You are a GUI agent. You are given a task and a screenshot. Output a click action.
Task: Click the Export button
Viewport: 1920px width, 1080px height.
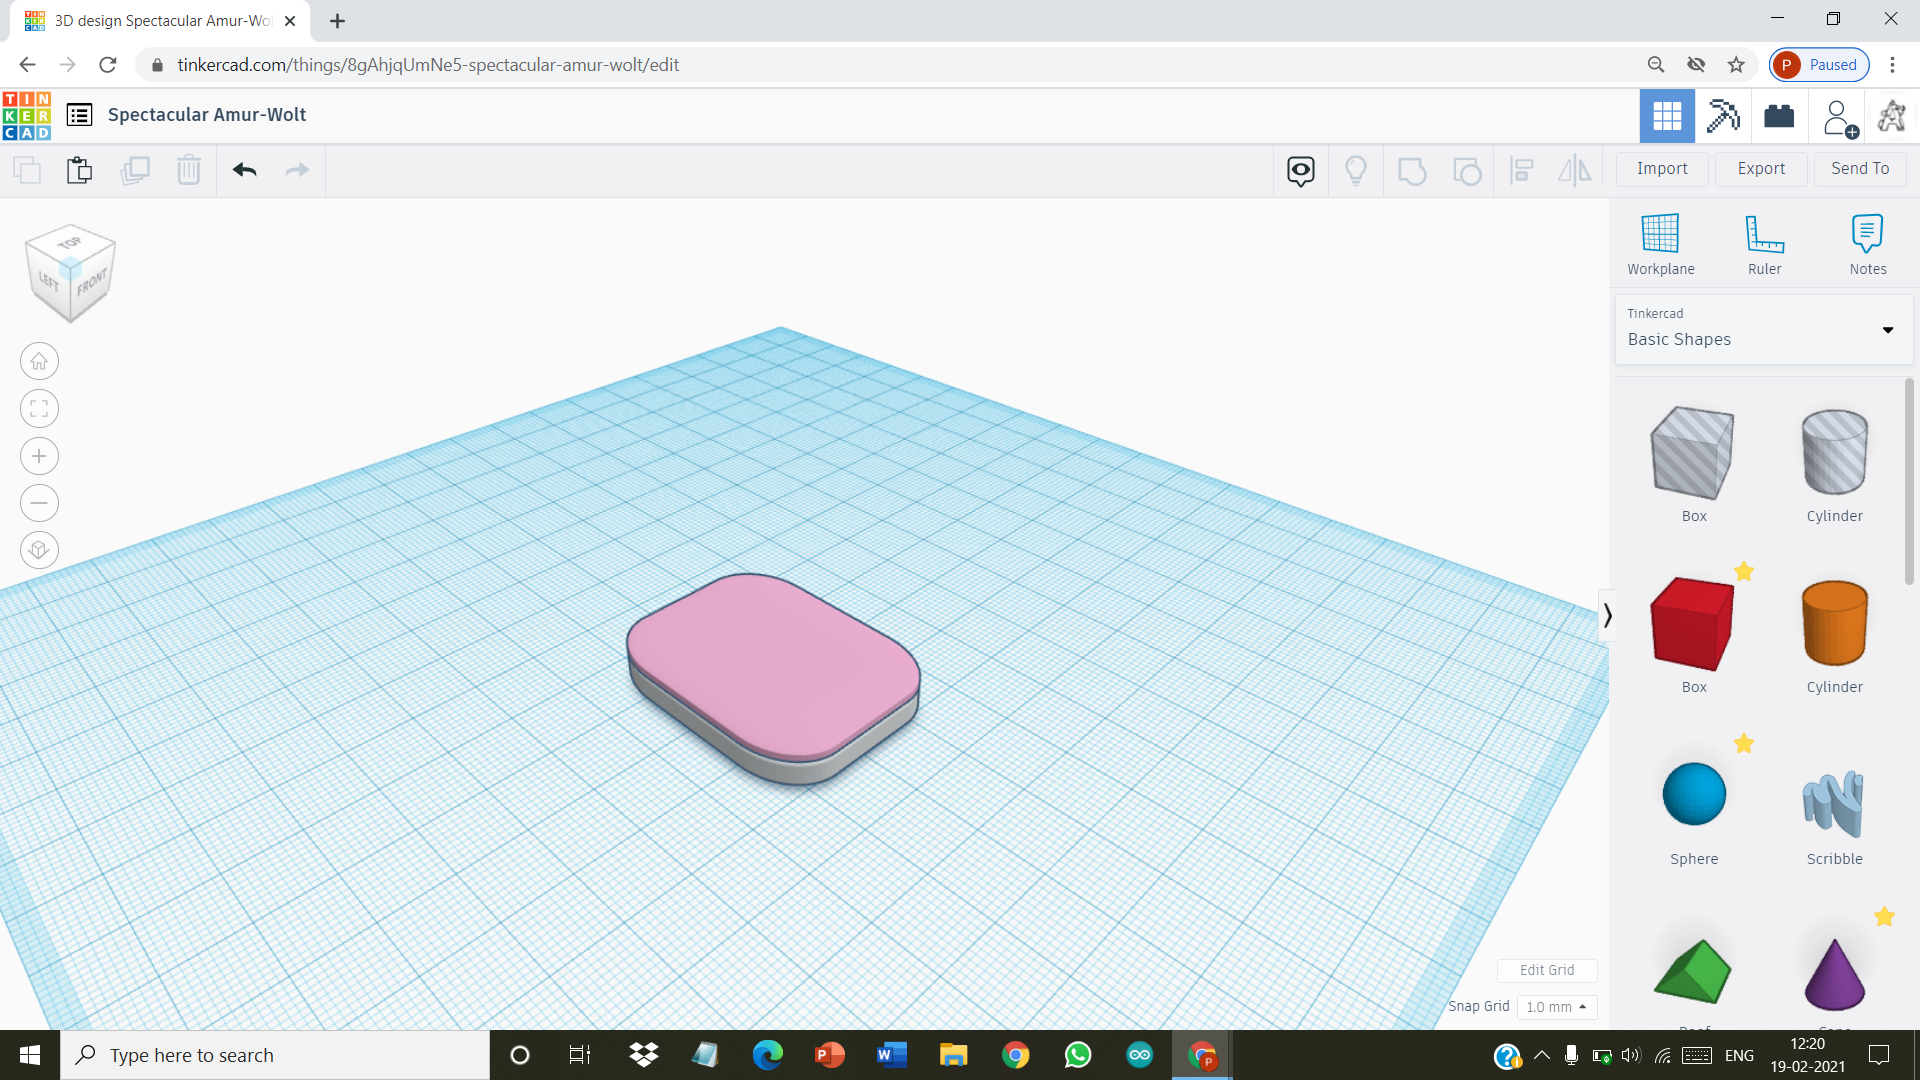point(1760,169)
